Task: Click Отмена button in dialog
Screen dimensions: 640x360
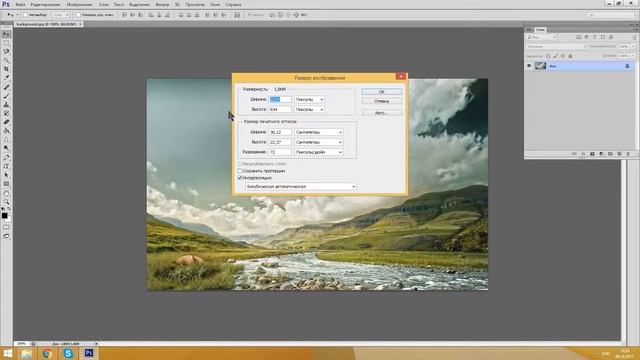Action: tap(382, 101)
